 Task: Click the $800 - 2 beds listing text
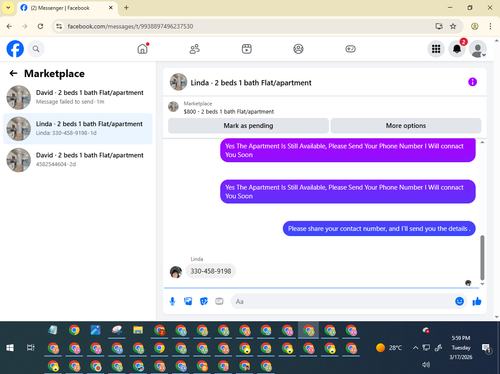229,112
